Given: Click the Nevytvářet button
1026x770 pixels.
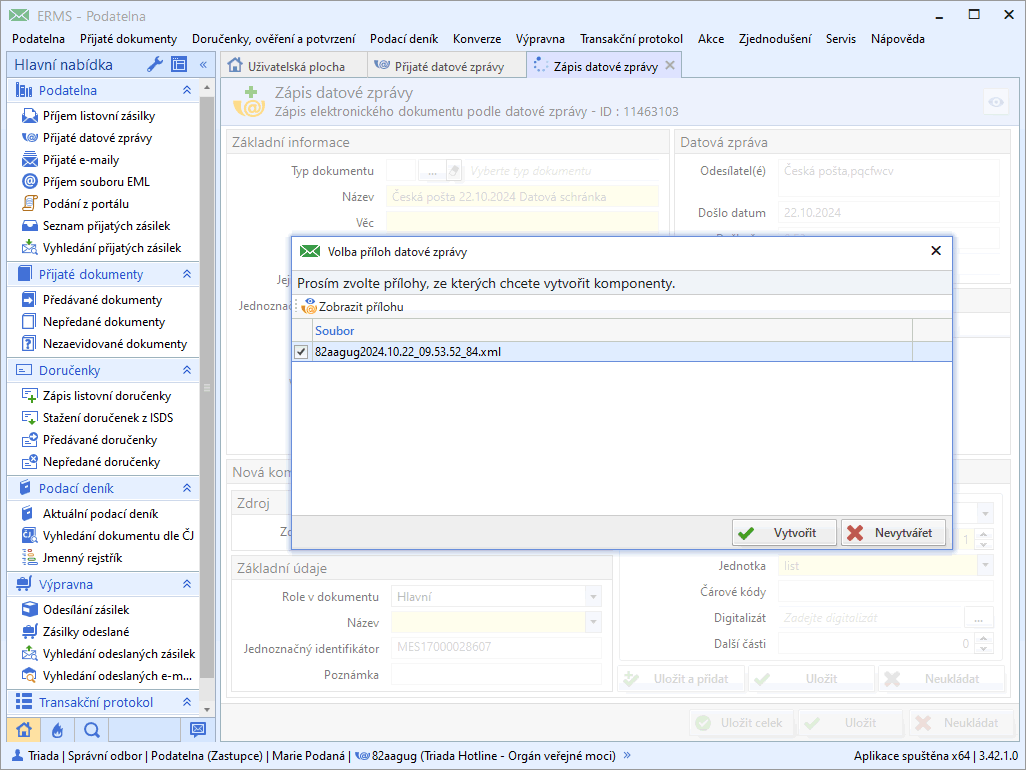Looking at the screenshot, I should coord(892,533).
